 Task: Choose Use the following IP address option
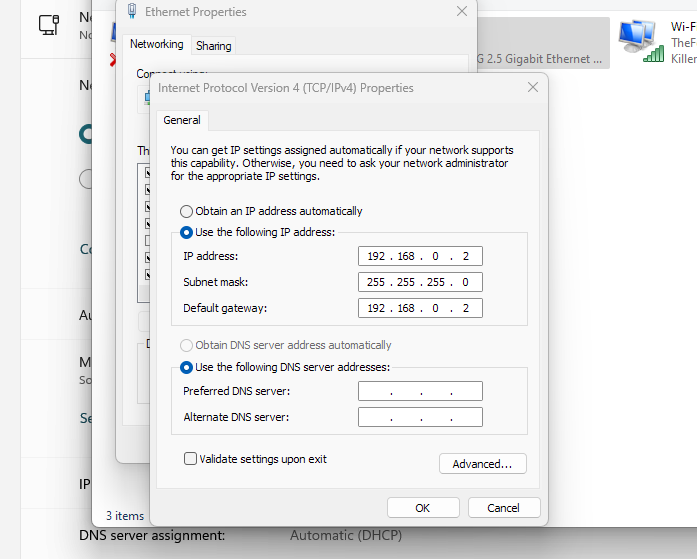click(x=186, y=232)
